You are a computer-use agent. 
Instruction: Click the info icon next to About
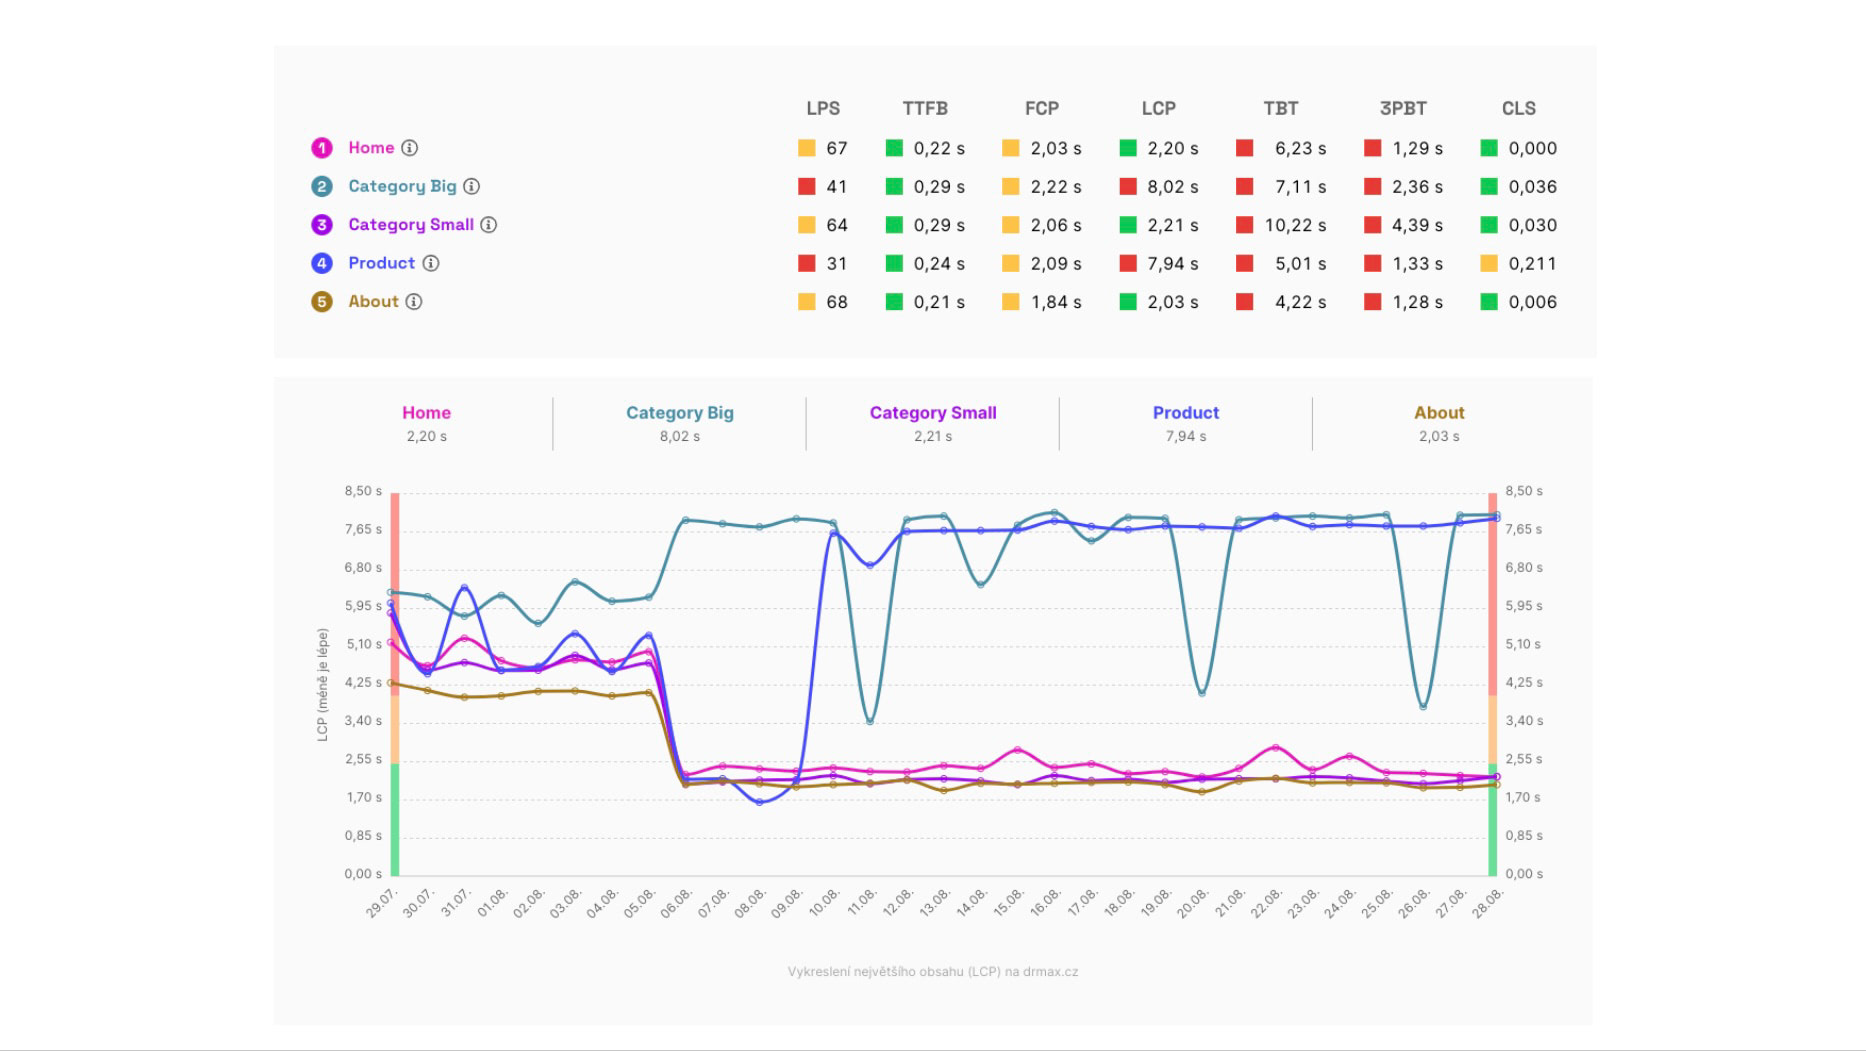414,302
